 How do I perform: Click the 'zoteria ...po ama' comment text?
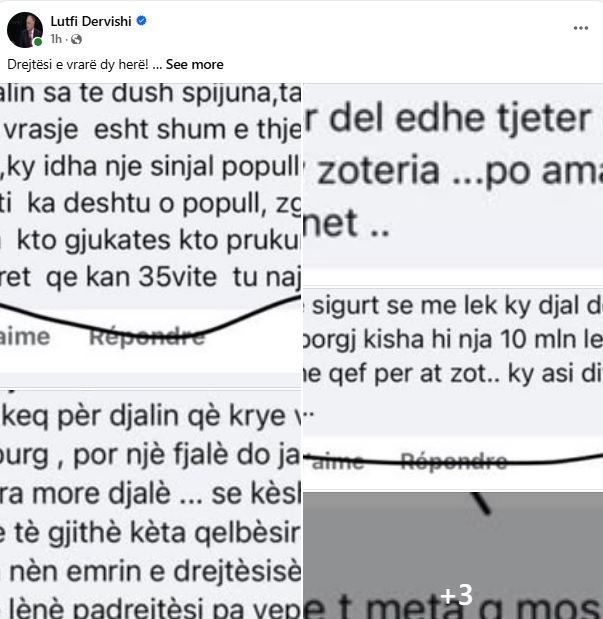tap(460, 171)
